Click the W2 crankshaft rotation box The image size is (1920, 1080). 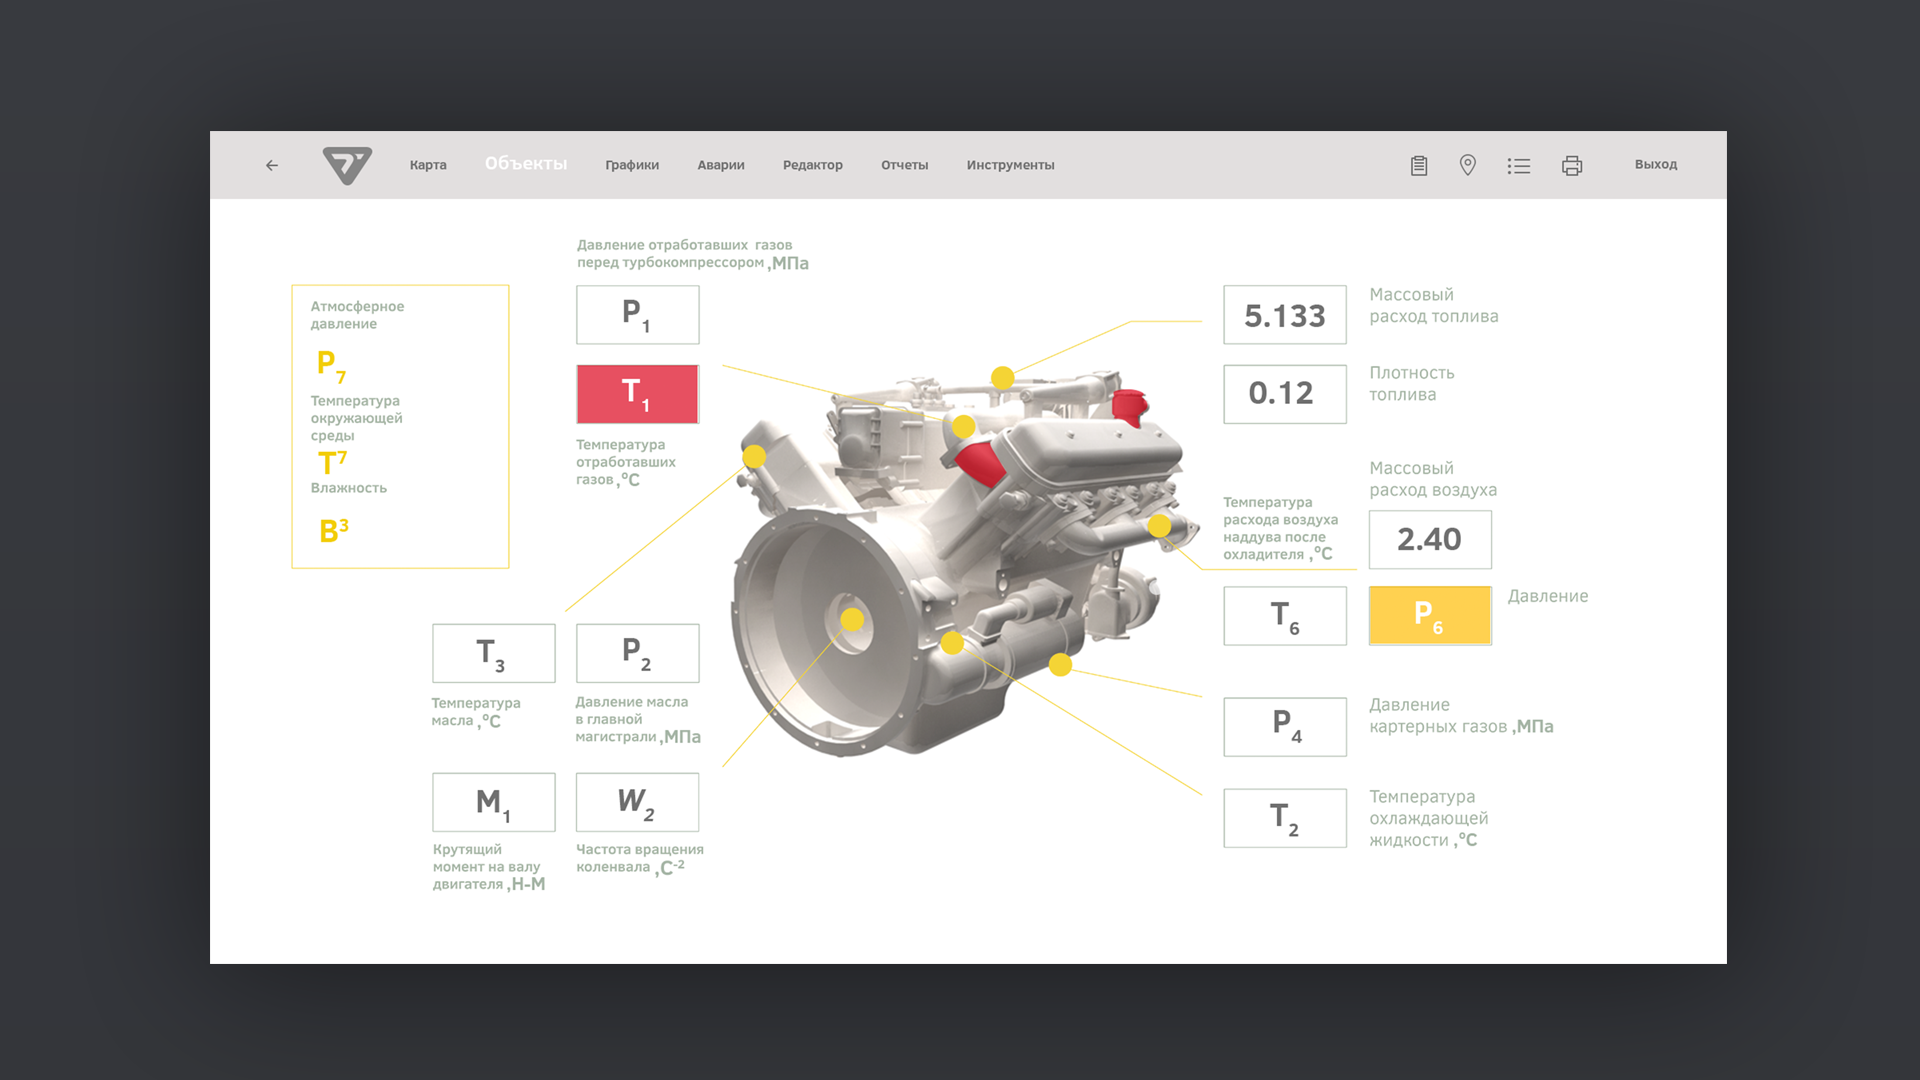pyautogui.click(x=637, y=801)
